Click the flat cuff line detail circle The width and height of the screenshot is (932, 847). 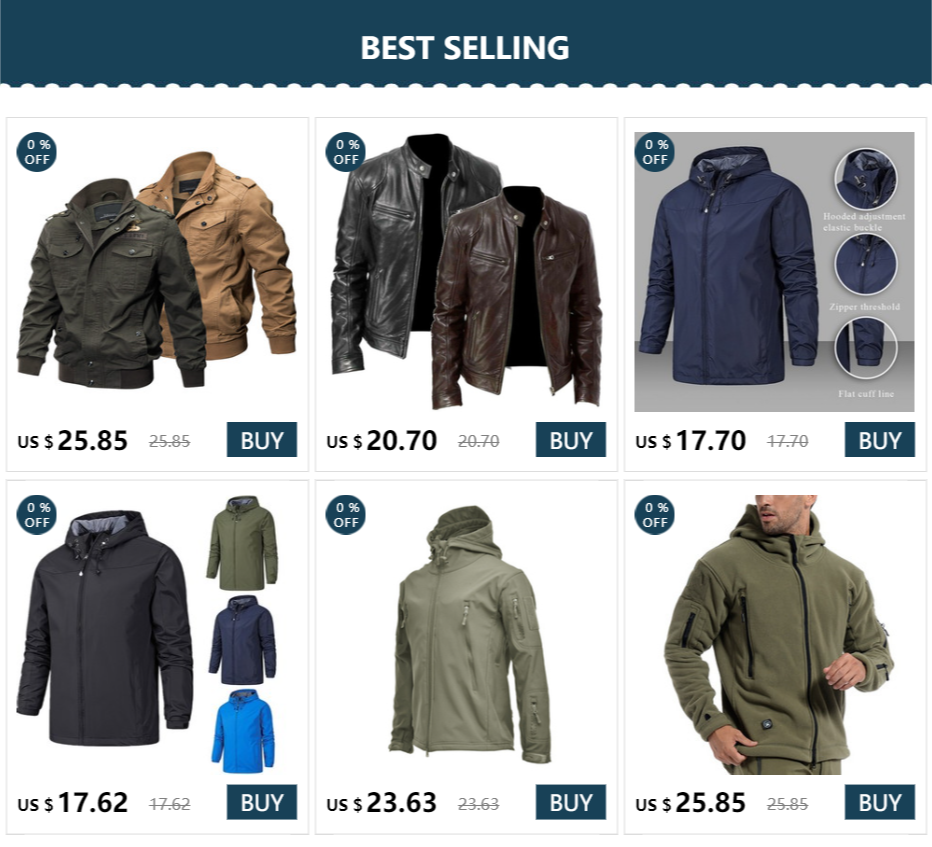(865, 348)
